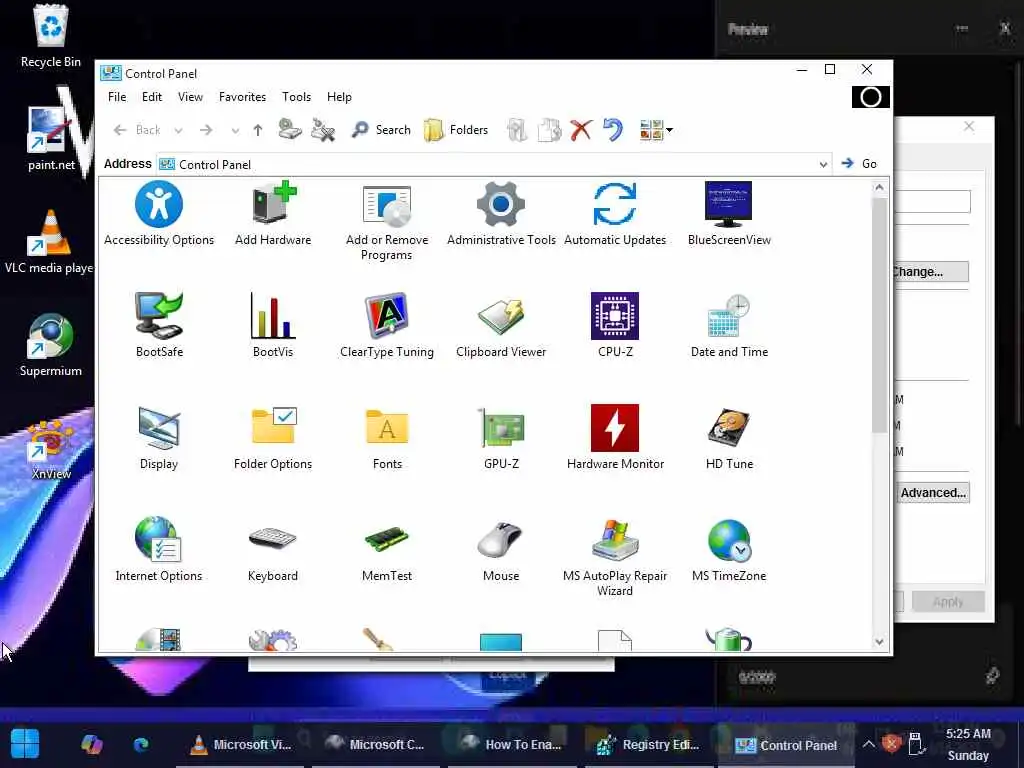
Task: Open Add or Remove Programs
Action: point(387,221)
